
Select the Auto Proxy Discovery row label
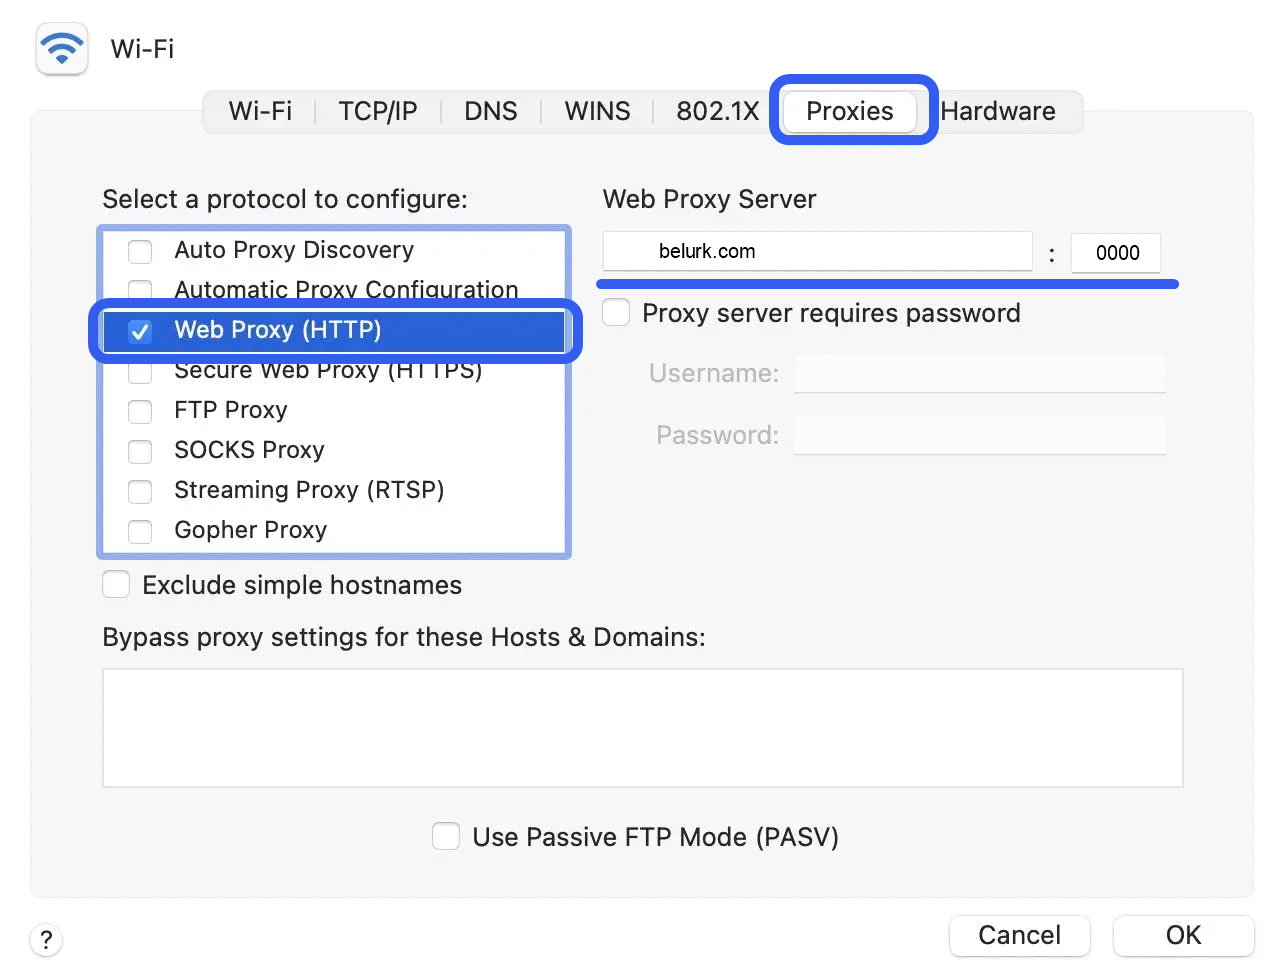[294, 250]
